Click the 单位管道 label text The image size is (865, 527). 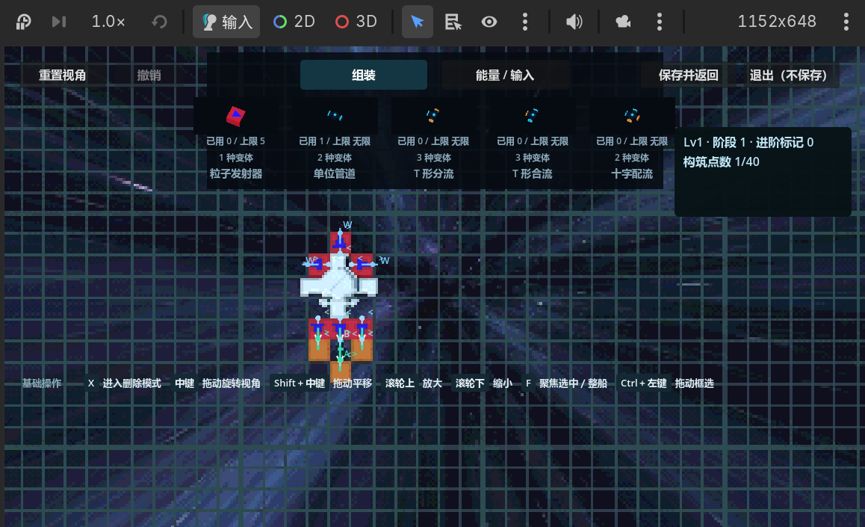(x=335, y=174)
